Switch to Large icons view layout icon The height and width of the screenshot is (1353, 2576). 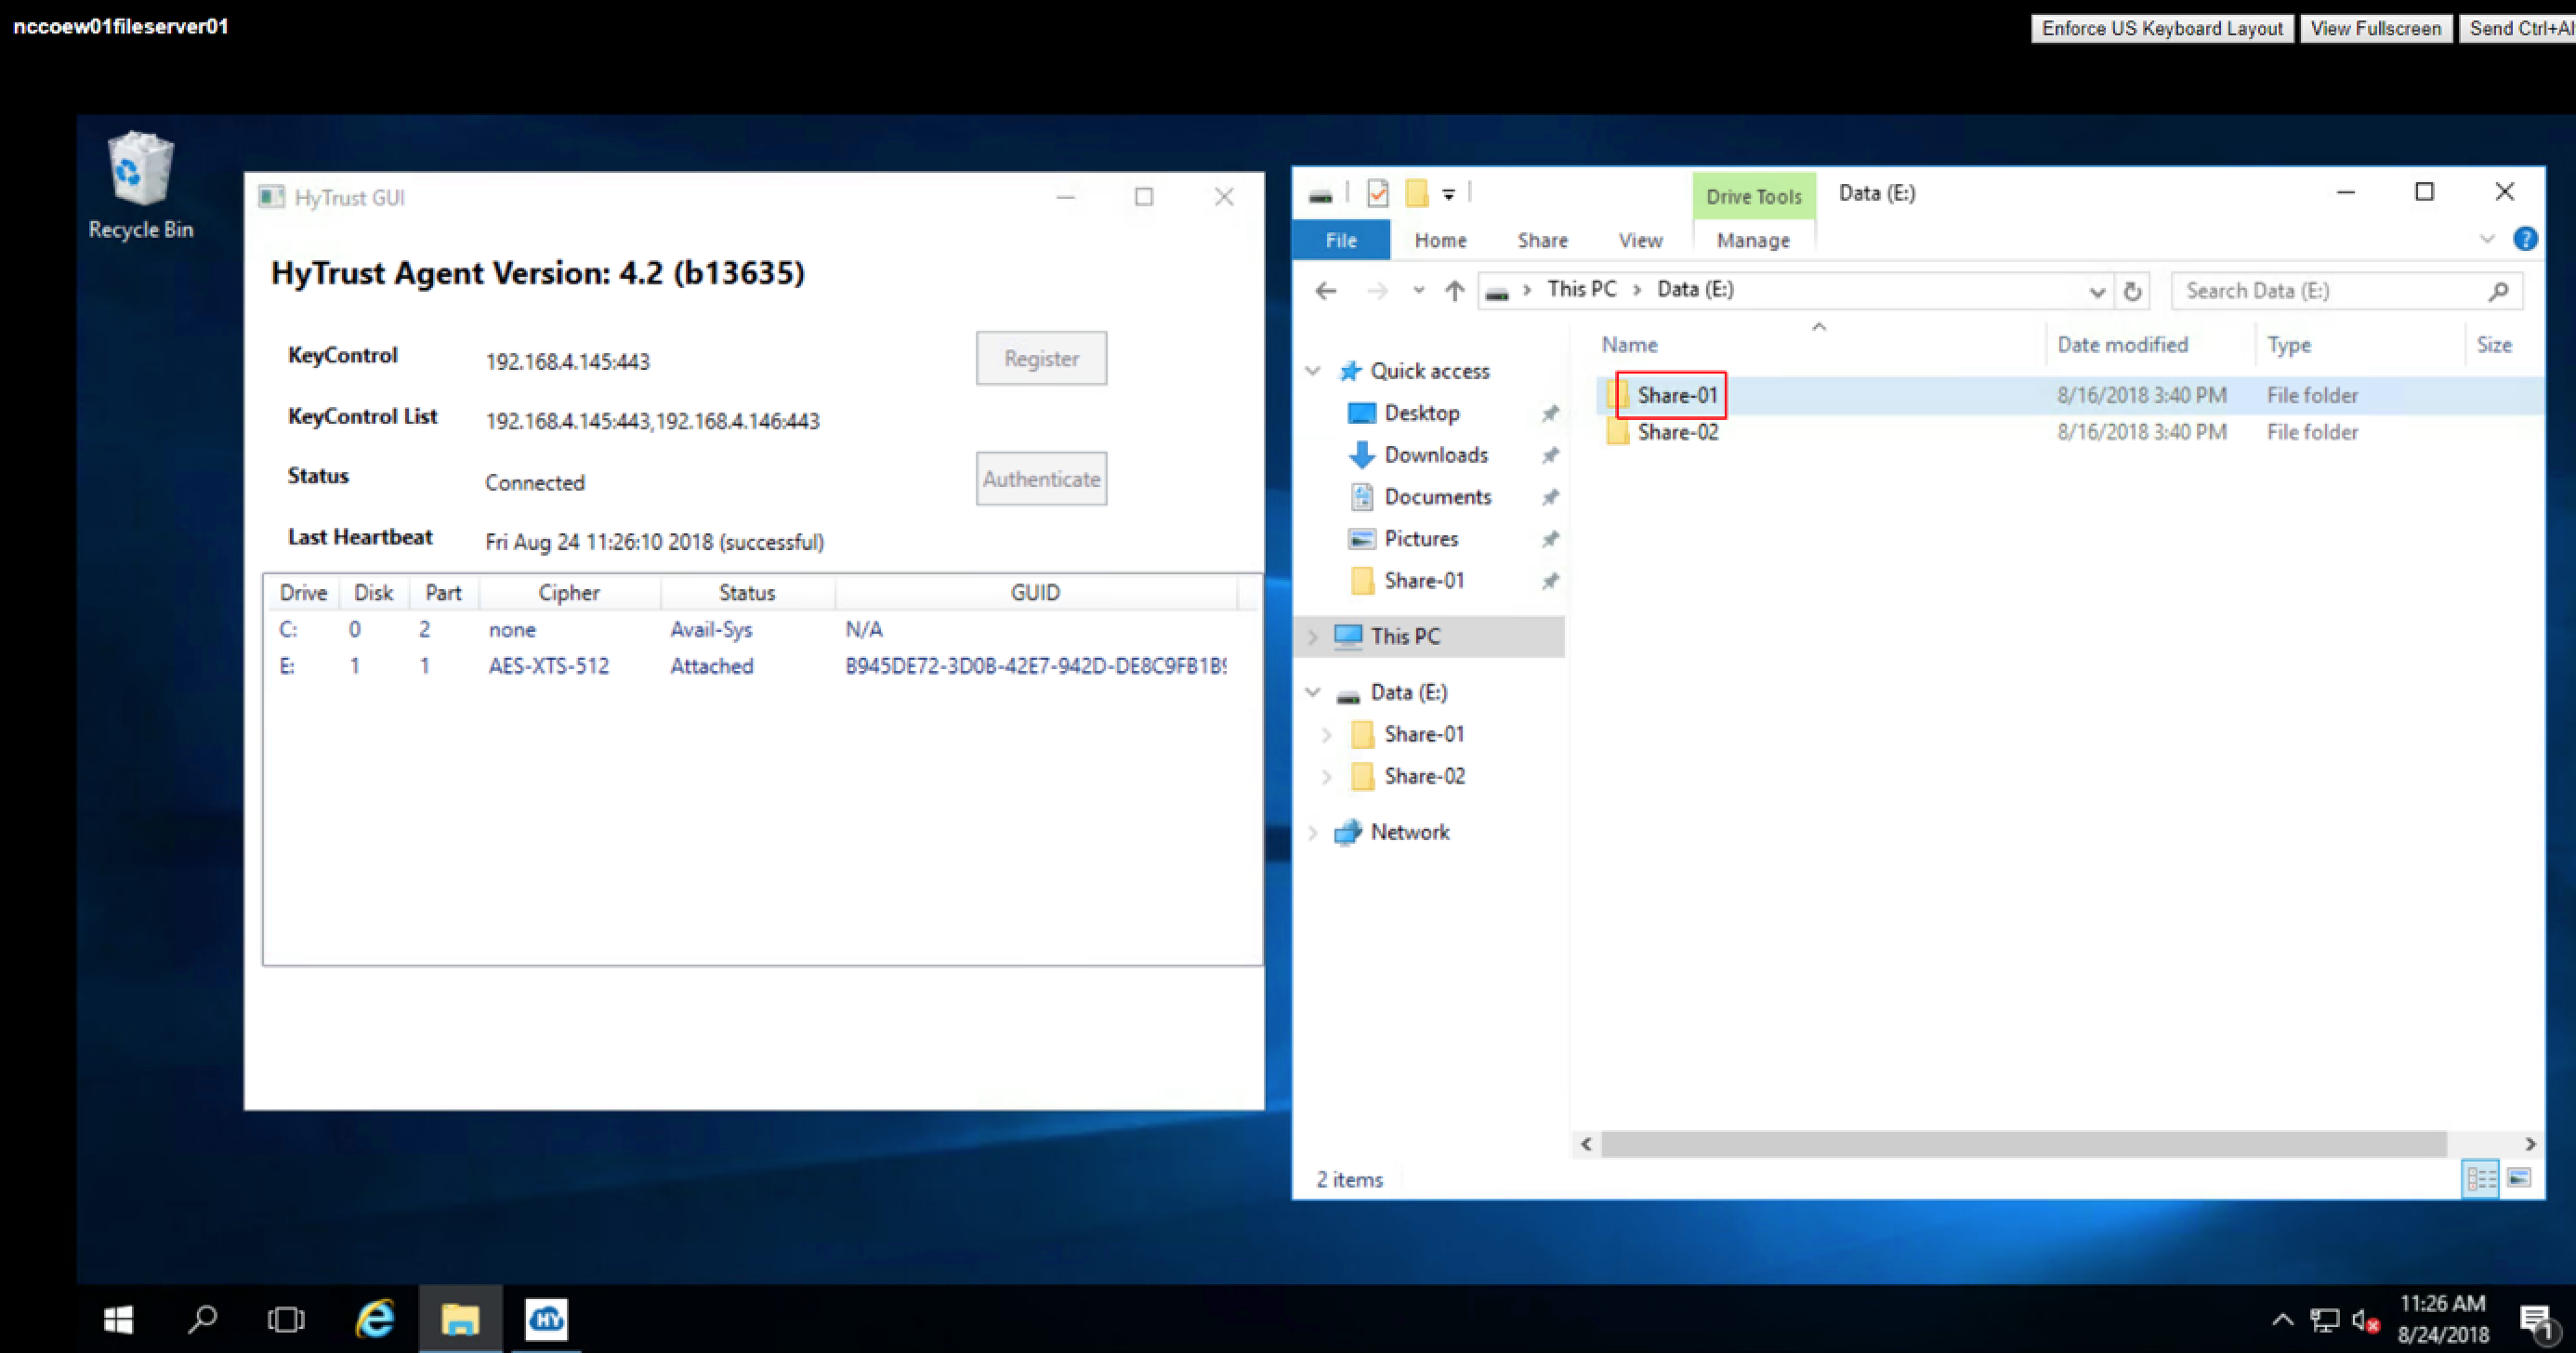coord(2518,1178)
